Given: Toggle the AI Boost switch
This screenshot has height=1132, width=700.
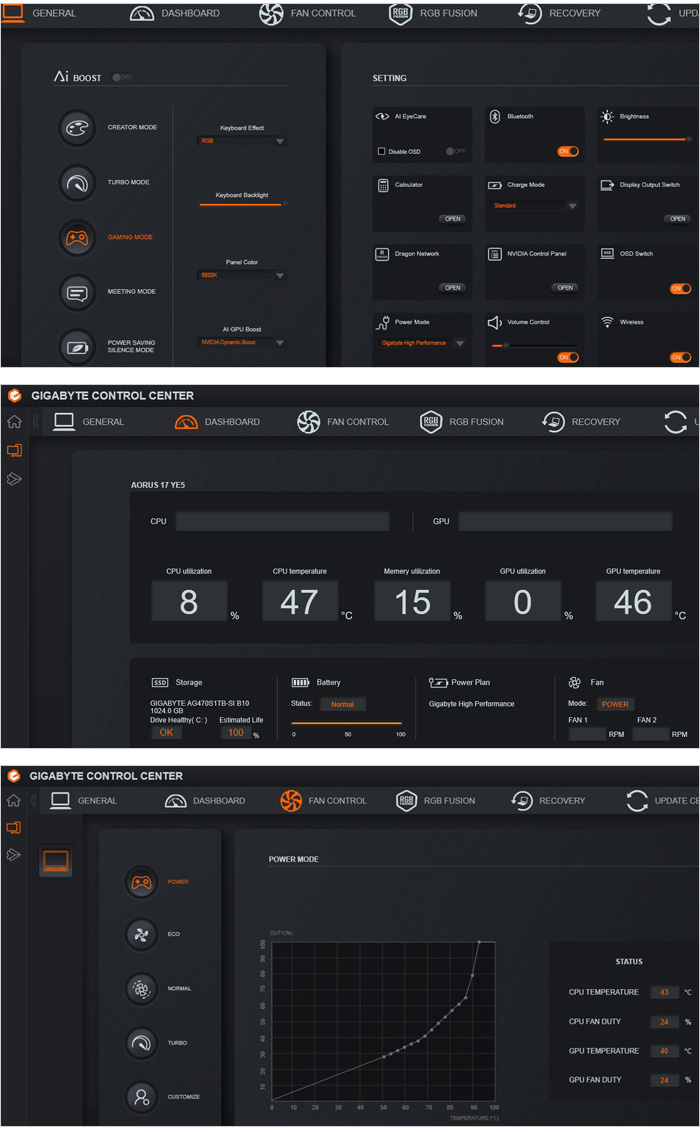Looking at the screenshot, I should click(x=122, y=77).
